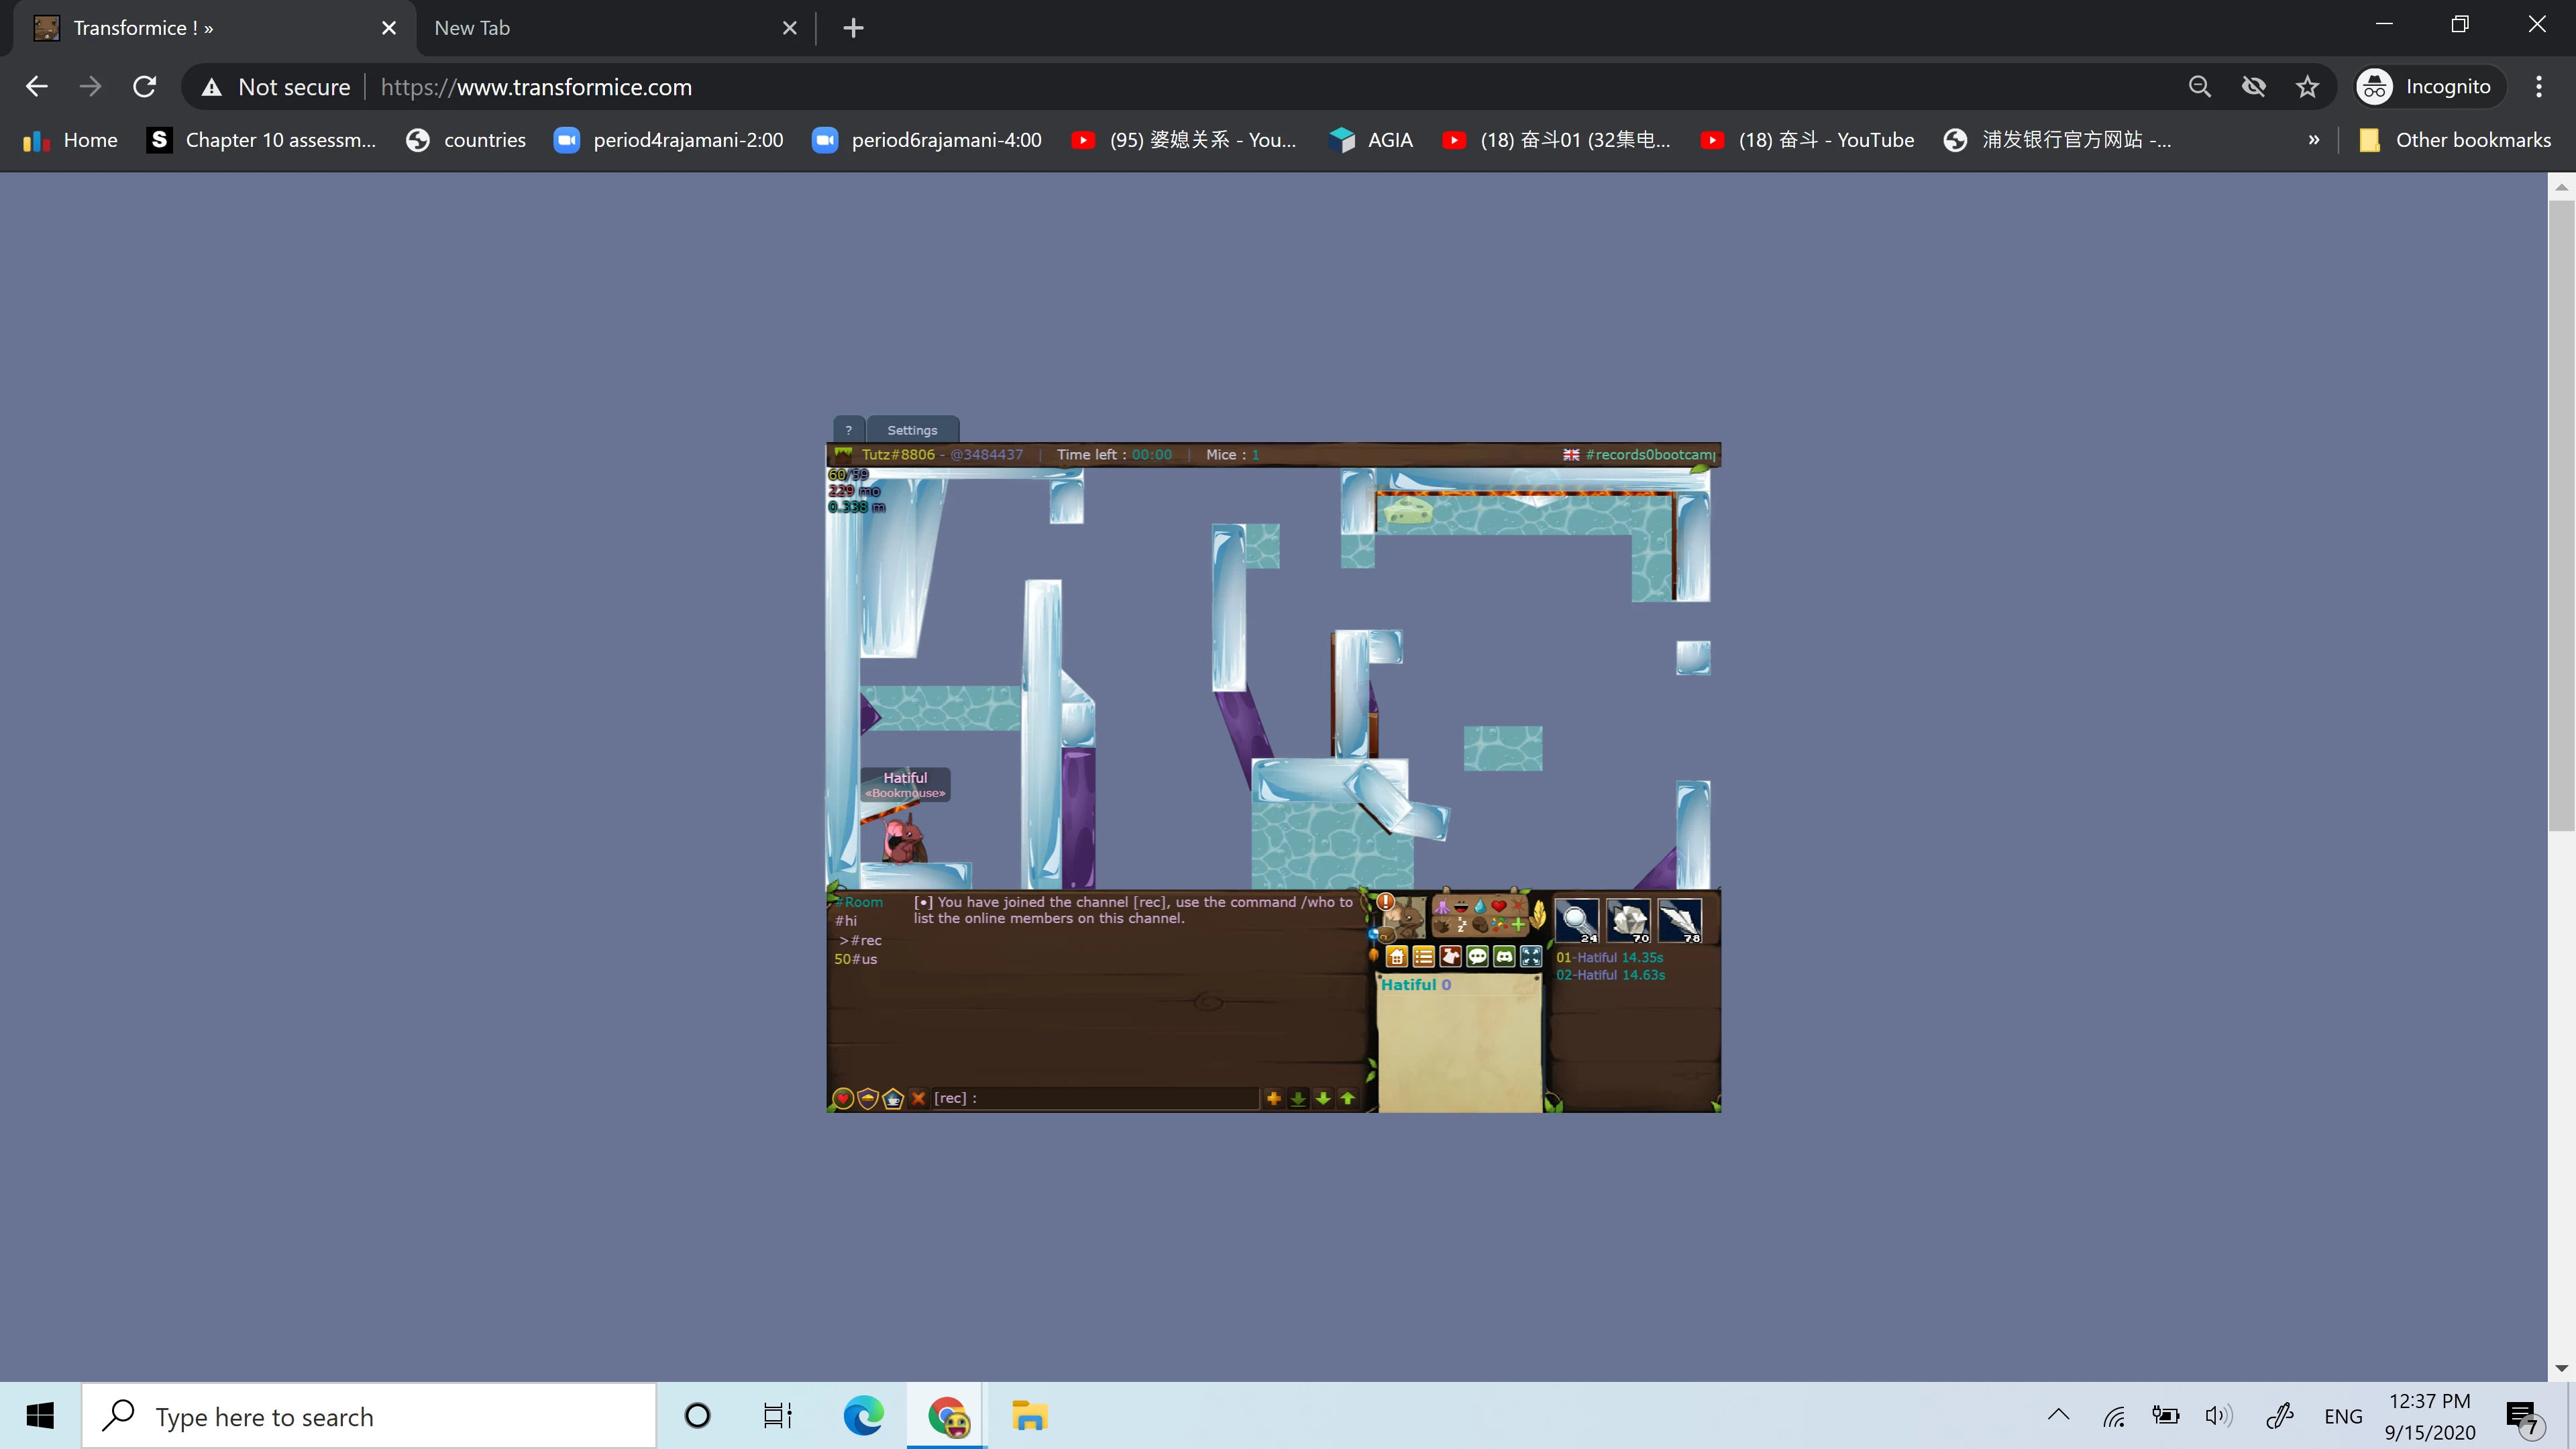Open Chrome three-dot menu

(2539, 87)
